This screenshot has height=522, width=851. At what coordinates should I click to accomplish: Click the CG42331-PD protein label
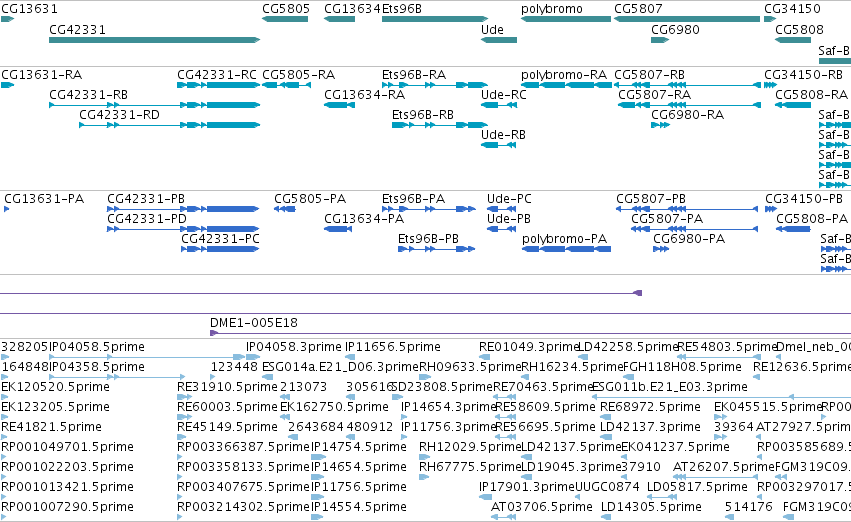(x=147, y=219)
